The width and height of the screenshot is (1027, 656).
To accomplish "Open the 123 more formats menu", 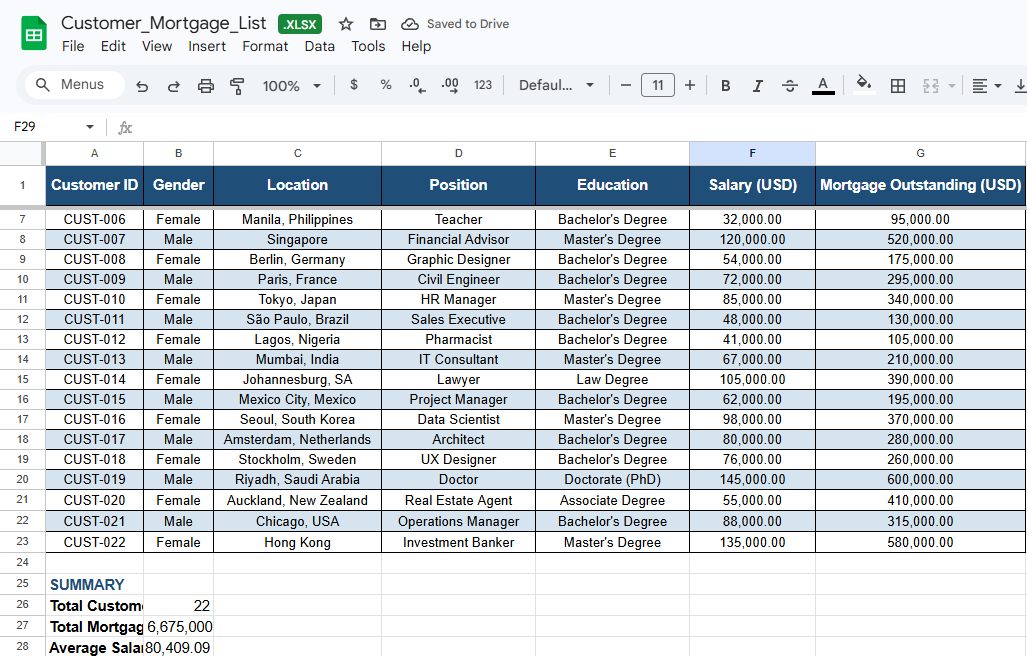I will tap(483, 85).
